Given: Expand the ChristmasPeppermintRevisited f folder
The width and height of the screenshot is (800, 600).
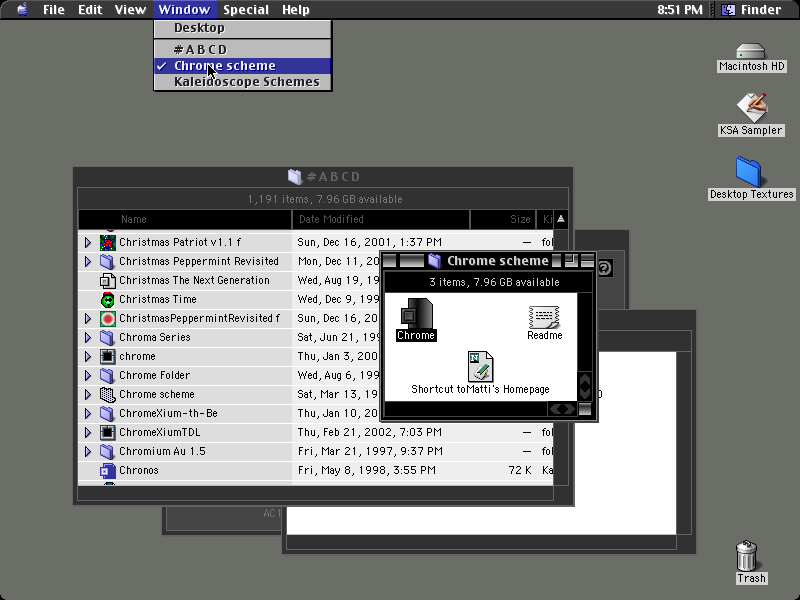Looking at the screenshot, I should pyautogui.click(x=88, y=318).
